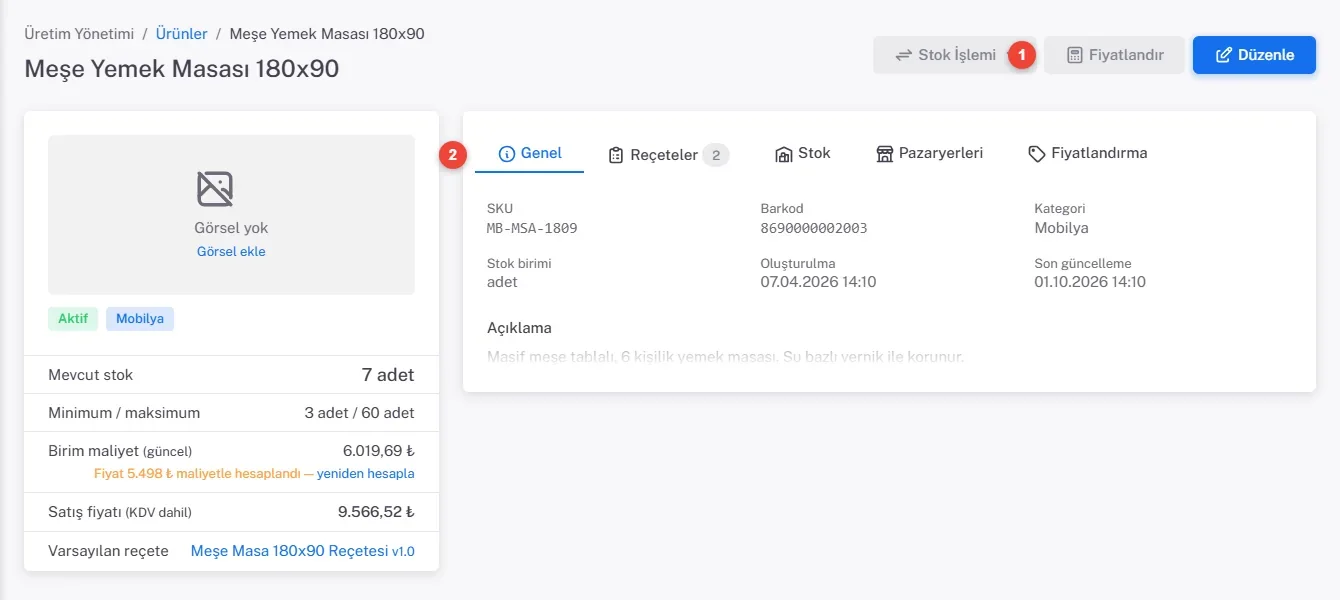This screenshot has height=600, width=1340.
Task: Click the recipe version label v1.0
Action: (x=403, y=552)
